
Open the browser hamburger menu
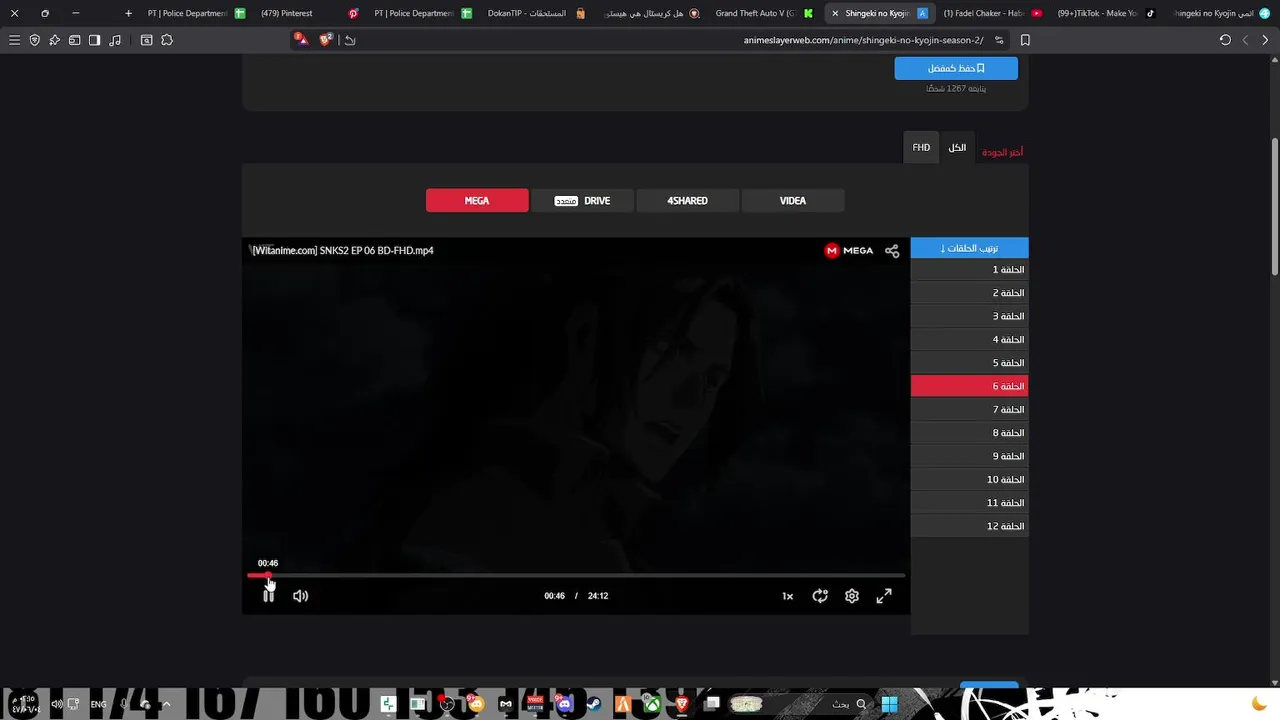[14, 40]
